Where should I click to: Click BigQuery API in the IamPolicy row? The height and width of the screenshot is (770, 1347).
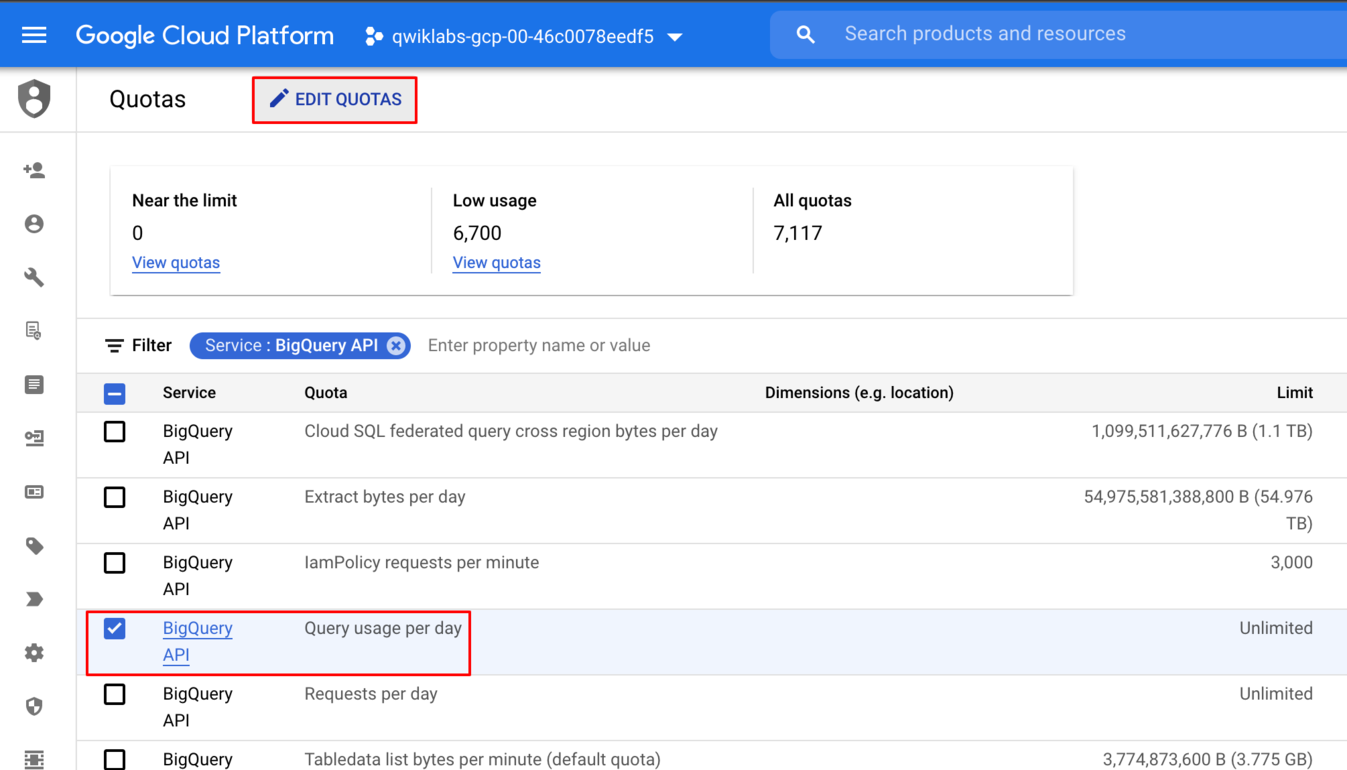(x=198, y=576)
